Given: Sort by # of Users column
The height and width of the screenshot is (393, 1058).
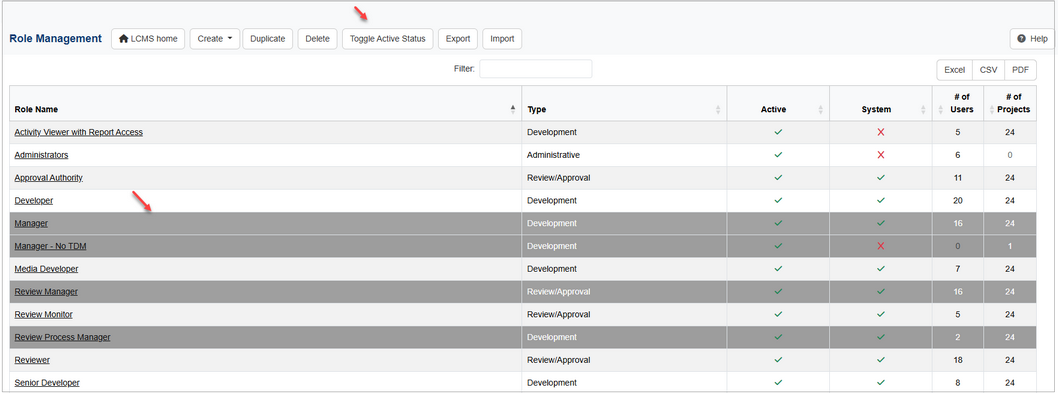Looking at the screenshot, I should pyautogui.click(x=958, y=103).
